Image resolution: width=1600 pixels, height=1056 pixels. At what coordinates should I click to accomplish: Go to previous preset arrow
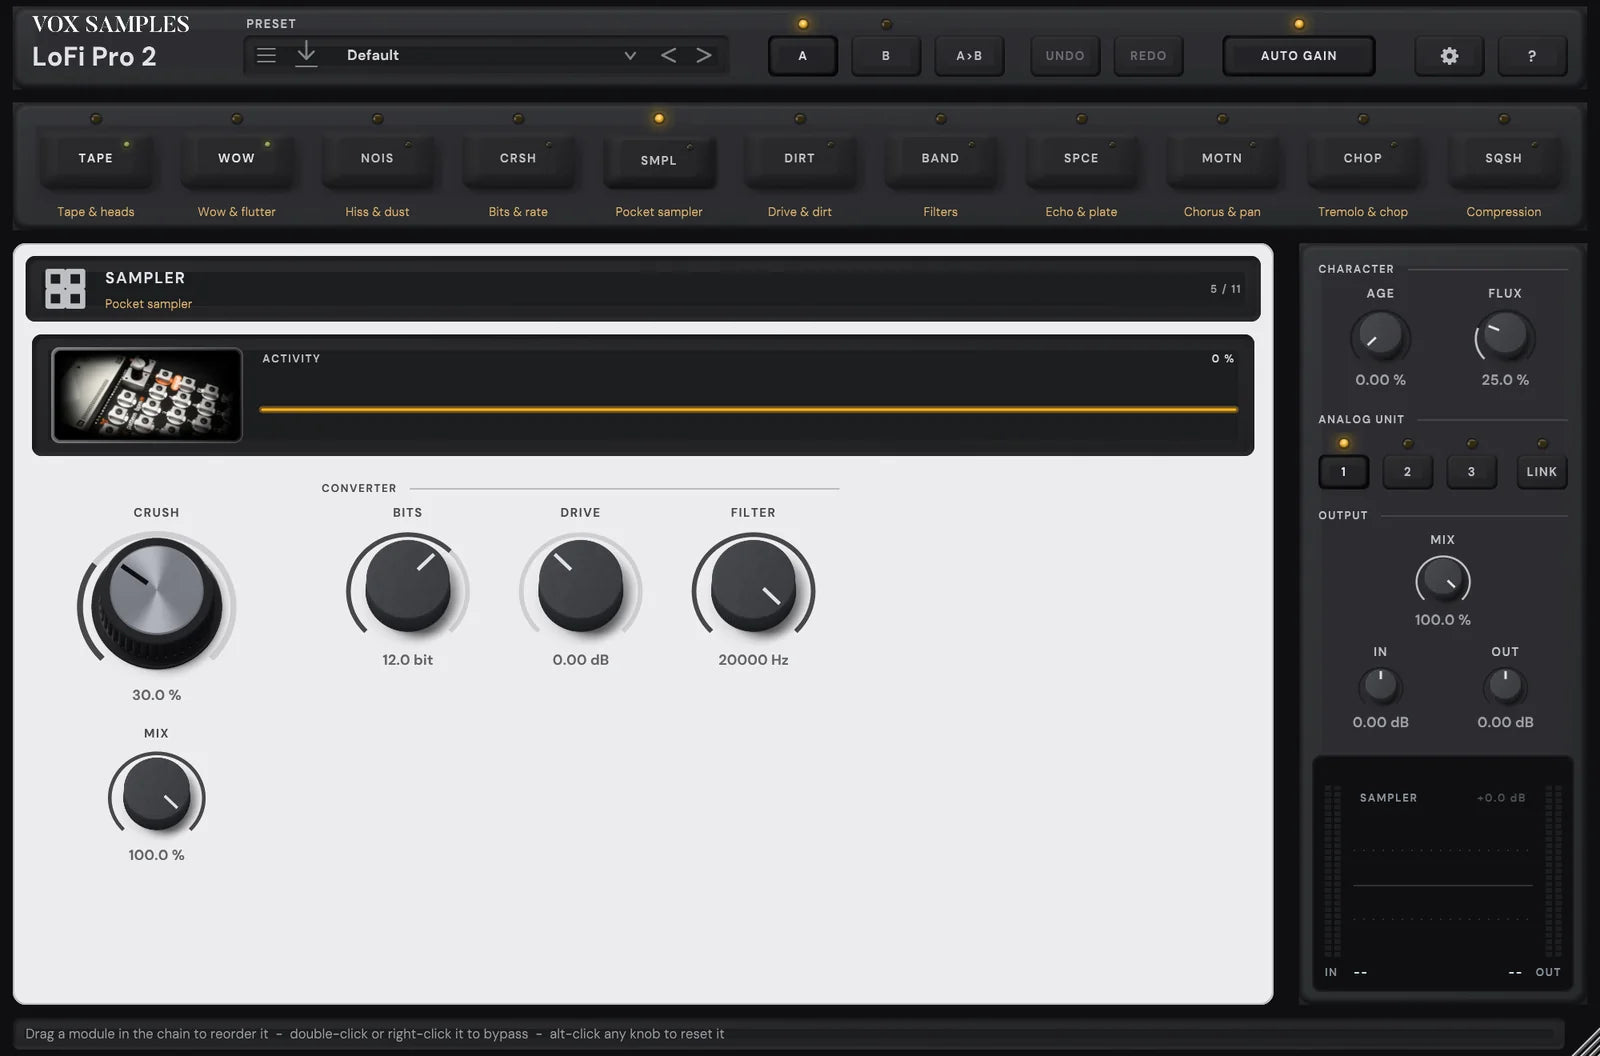click(x=669, y=55)
